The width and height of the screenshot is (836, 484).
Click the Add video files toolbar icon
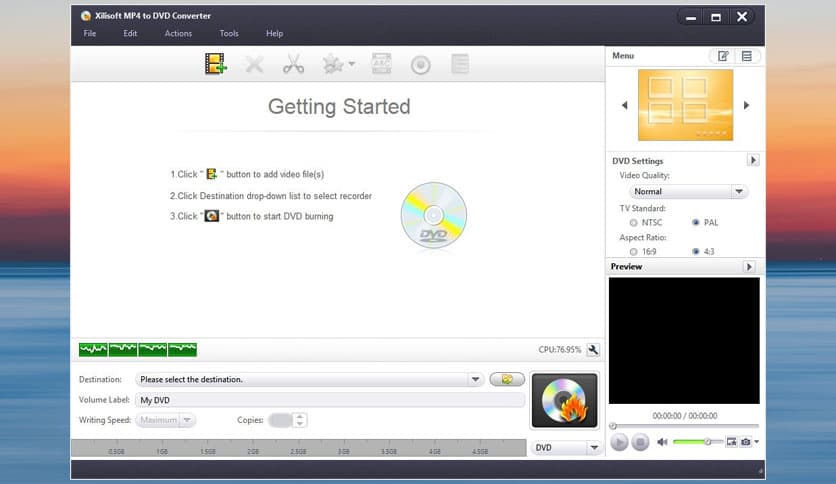[x=216, y=64]
